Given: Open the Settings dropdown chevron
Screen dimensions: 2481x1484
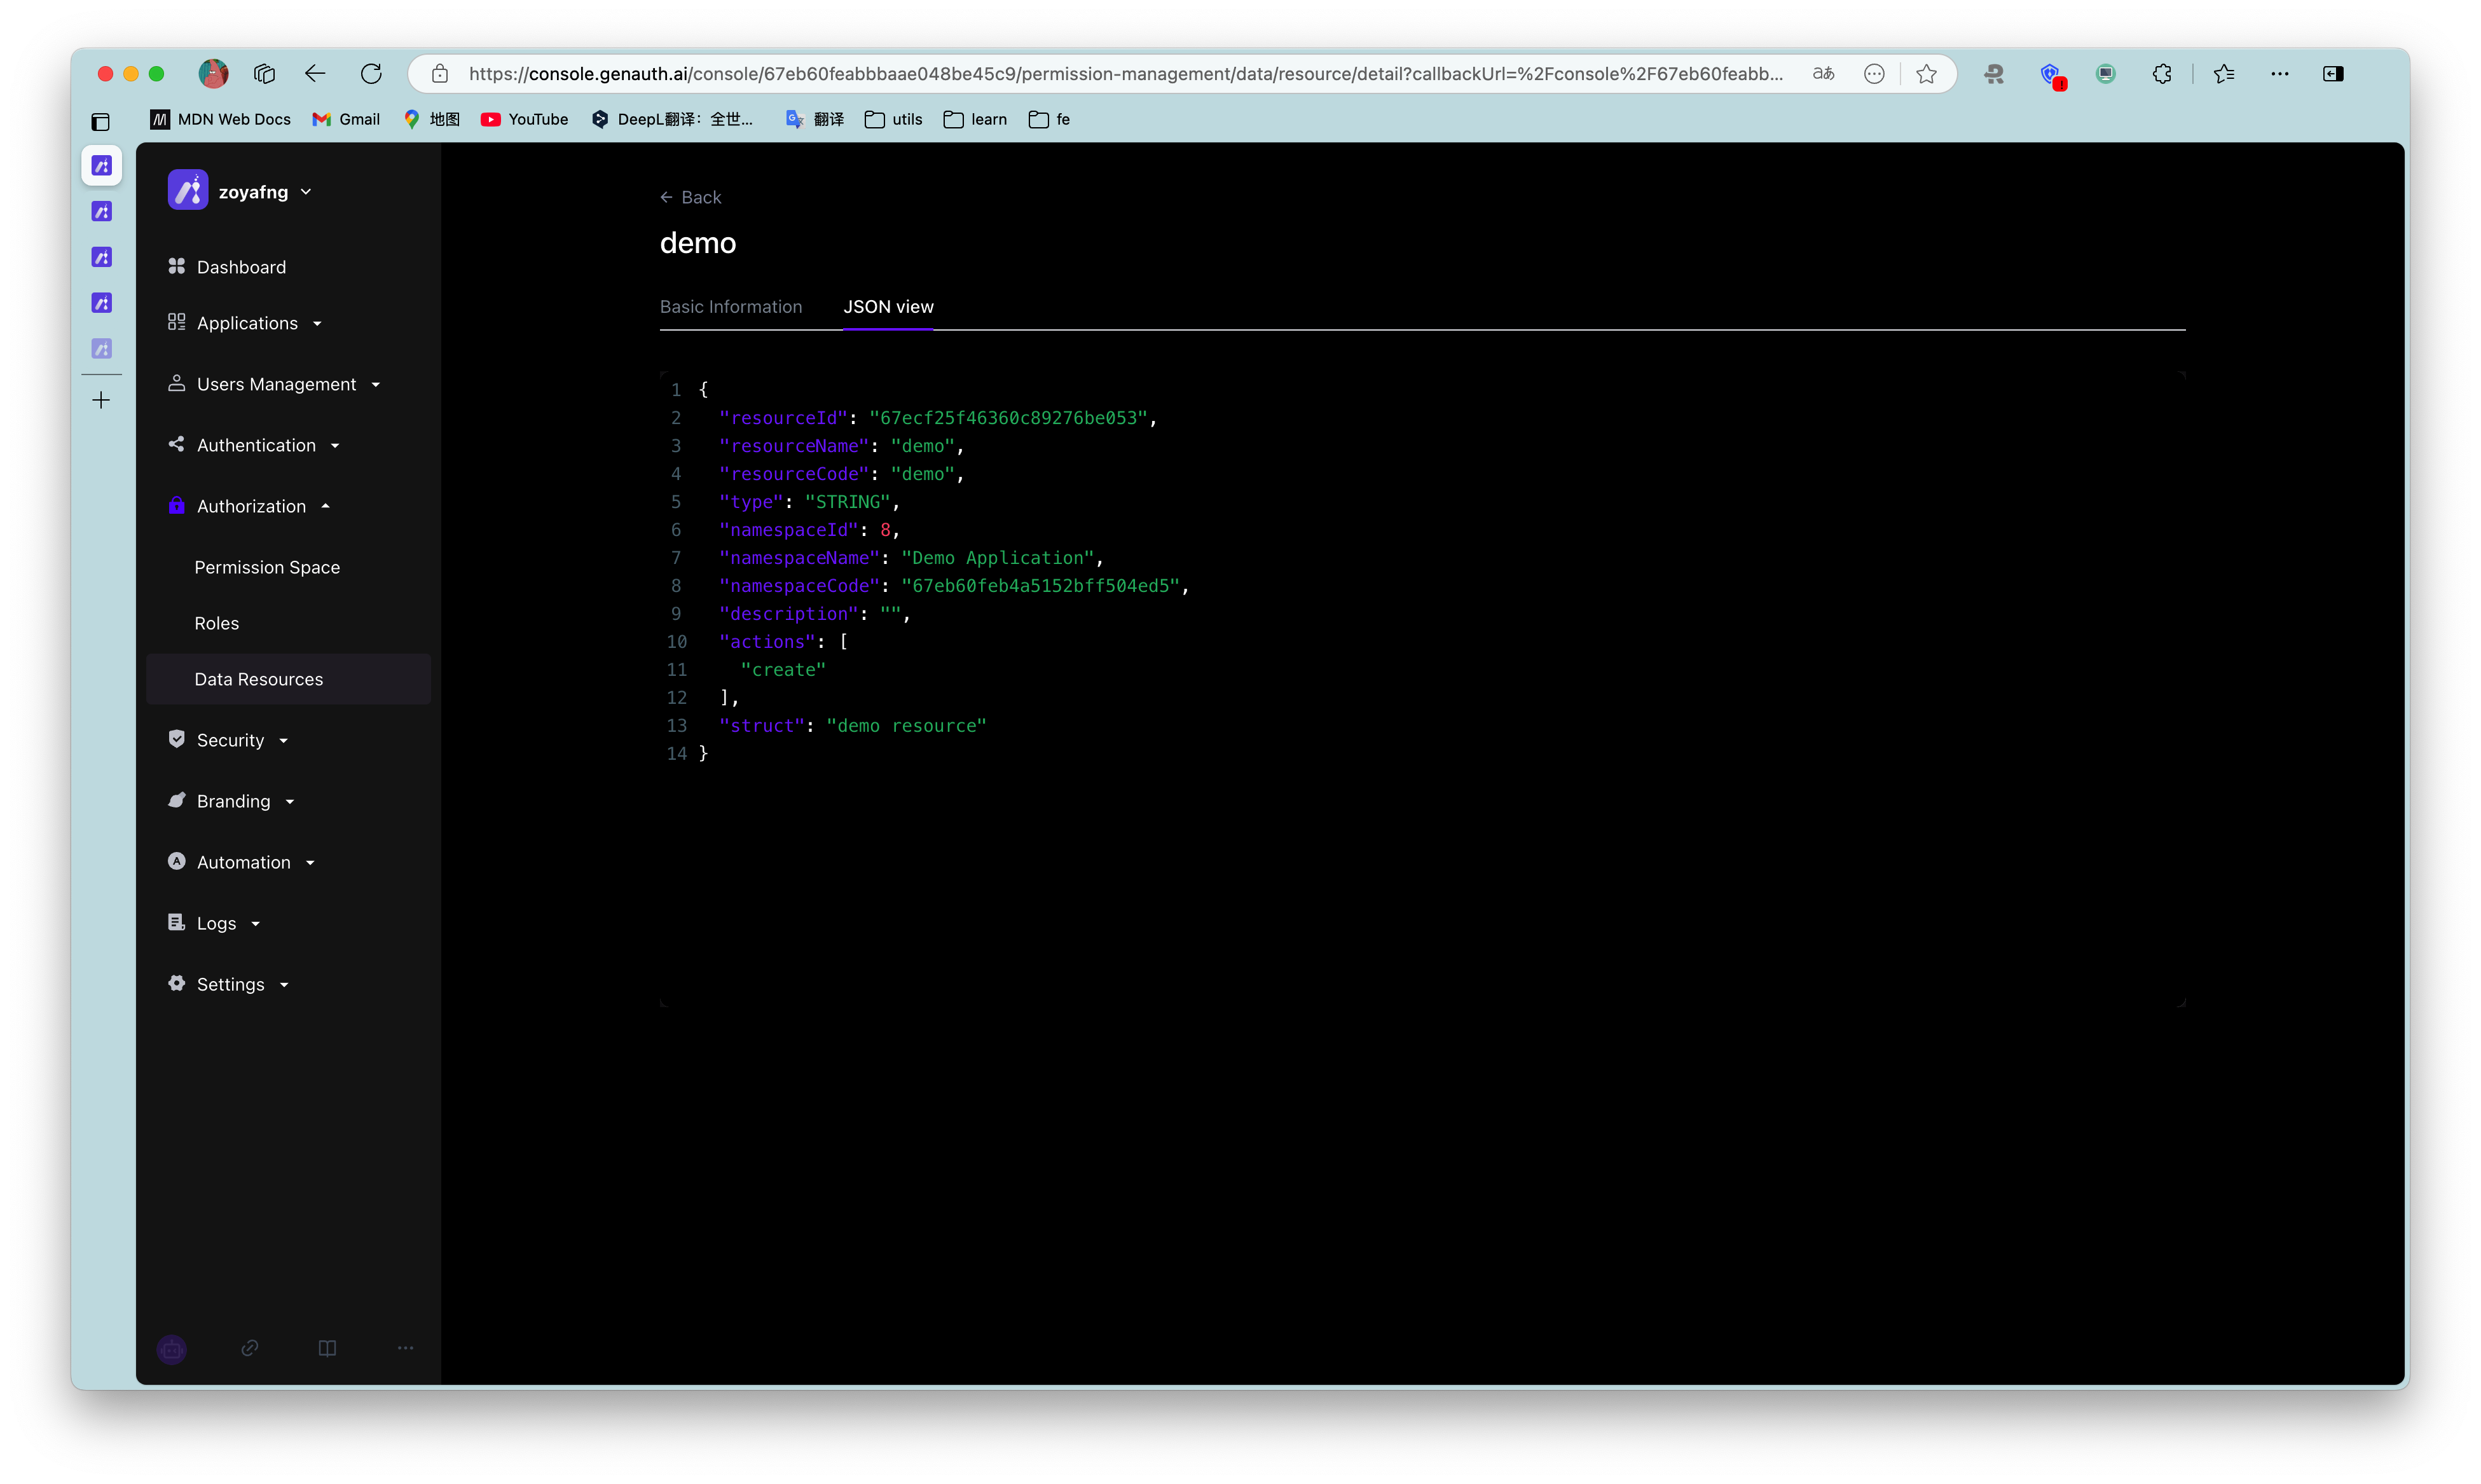Looking at the screenshot, I should [x=285, y=984].
